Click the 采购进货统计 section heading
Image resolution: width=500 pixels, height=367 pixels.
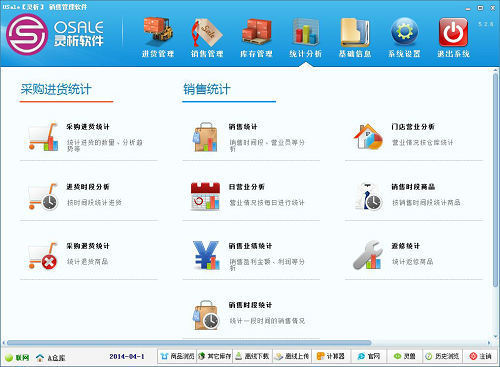tap(56, 89)
